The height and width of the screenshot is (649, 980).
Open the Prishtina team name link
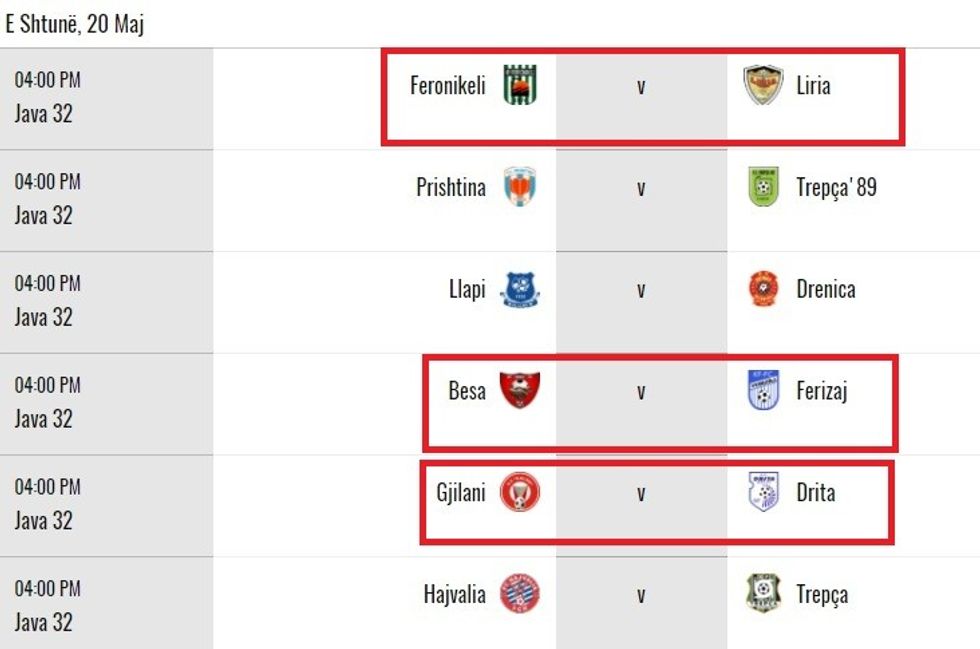451,187
